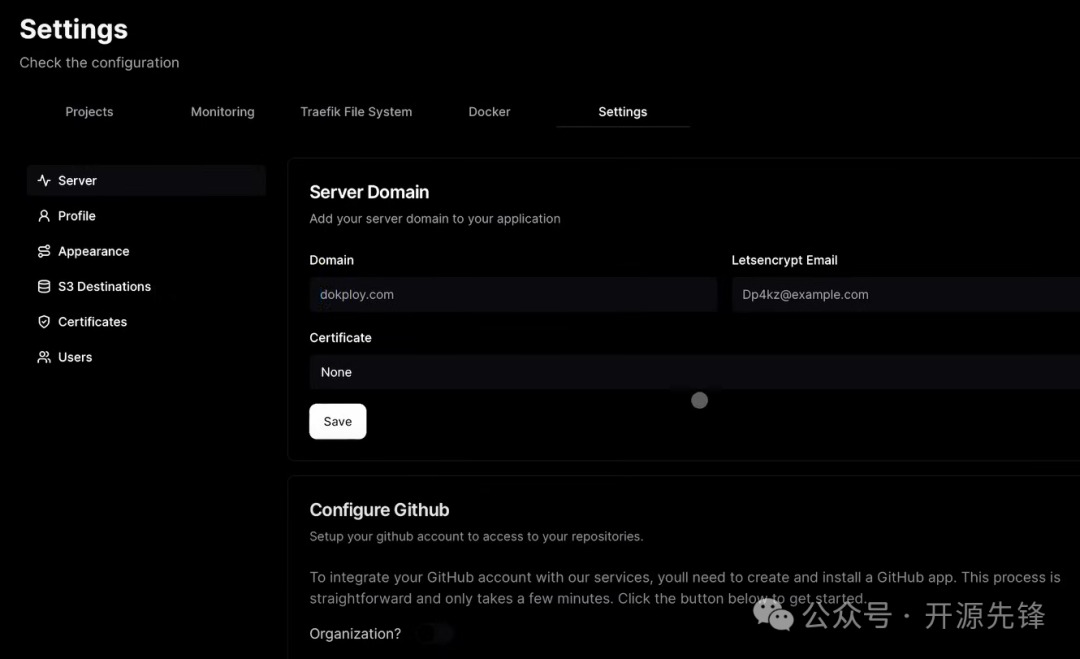
Task: Click the S3 Destinations database icon
Action: [44, 286]
